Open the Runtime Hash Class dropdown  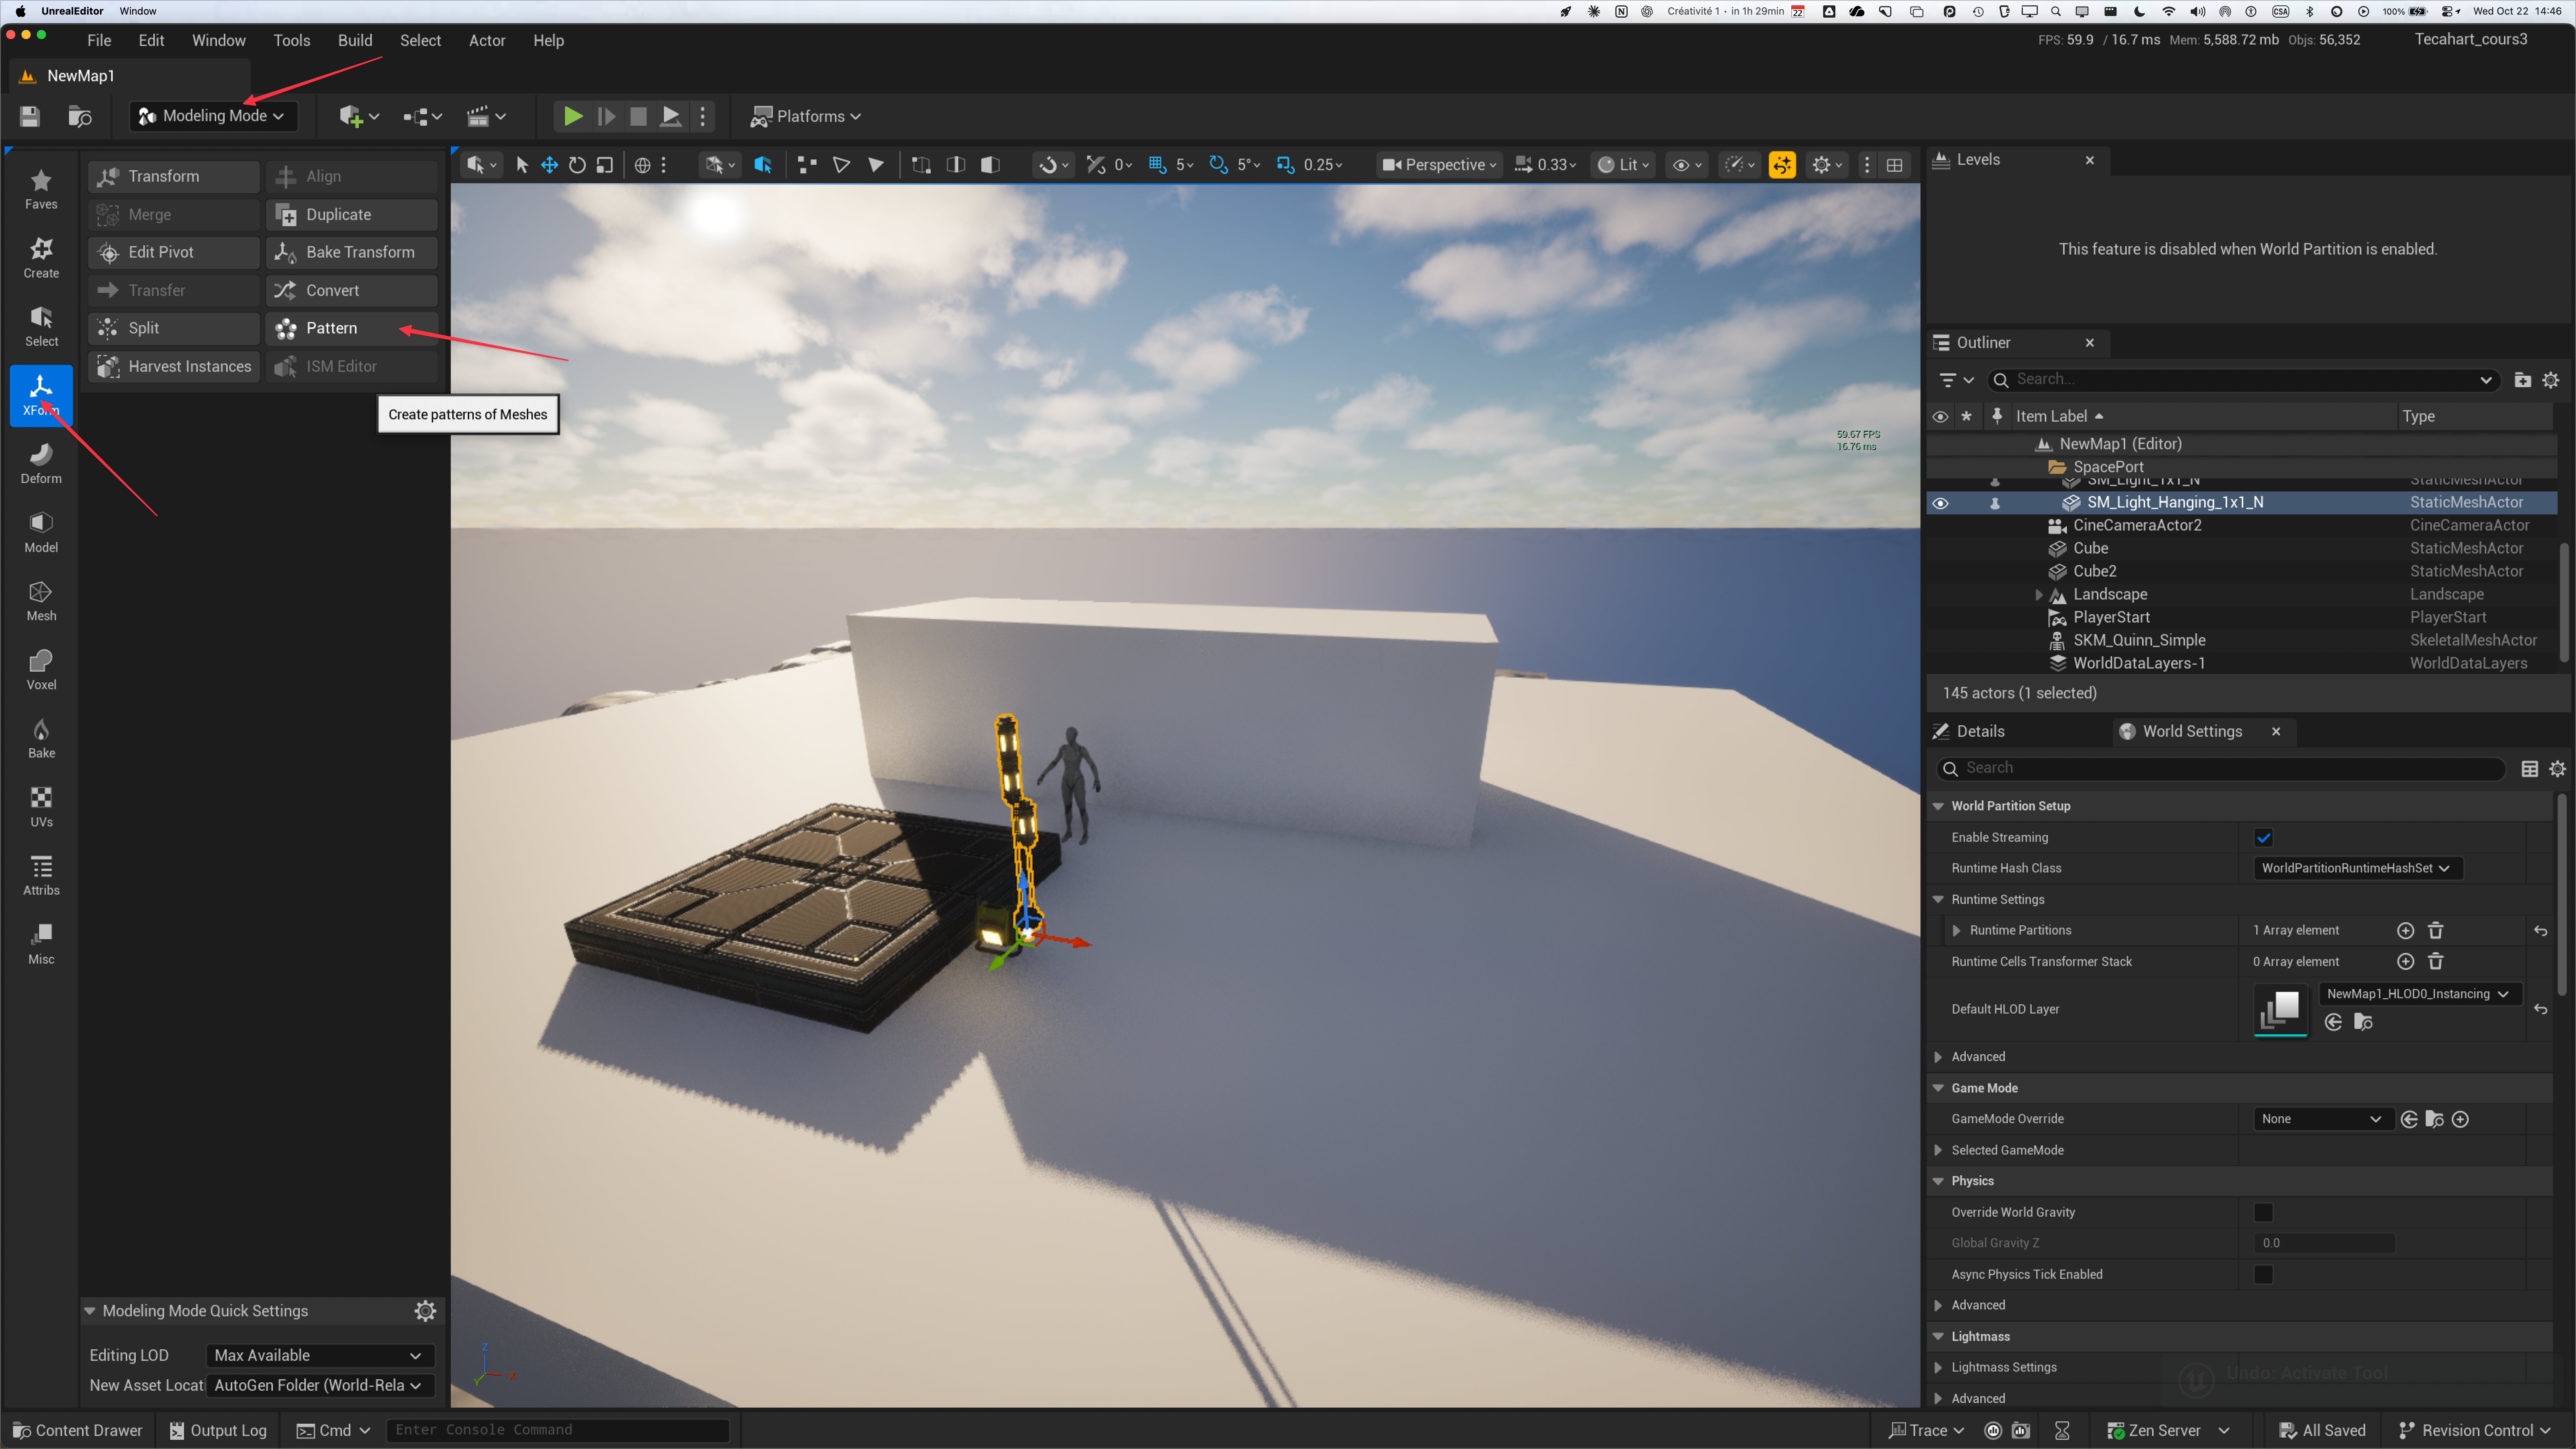click(2357, 869)
